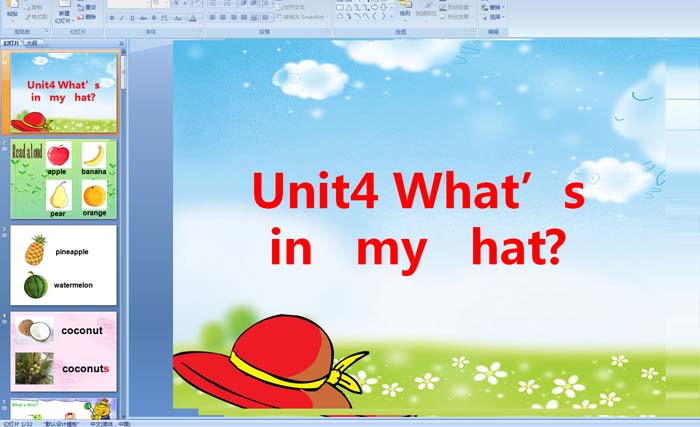
Task: Click the Font Color button
Action: (x=192, y=18)
